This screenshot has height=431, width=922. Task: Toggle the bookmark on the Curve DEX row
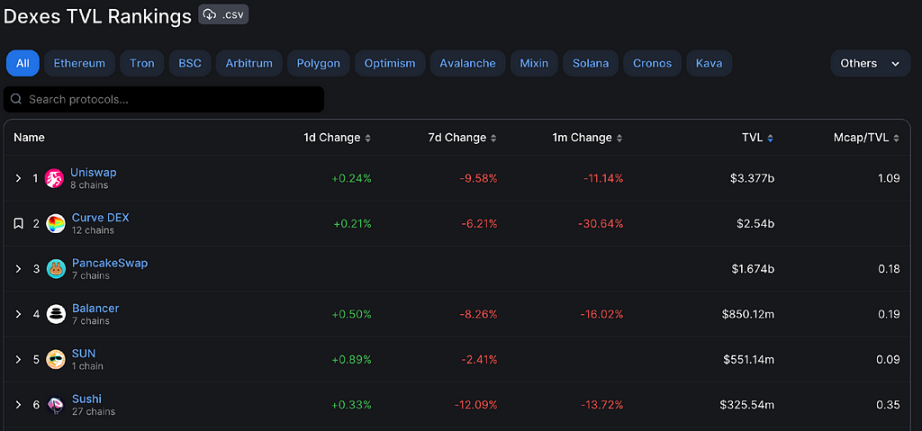[18, 223]
